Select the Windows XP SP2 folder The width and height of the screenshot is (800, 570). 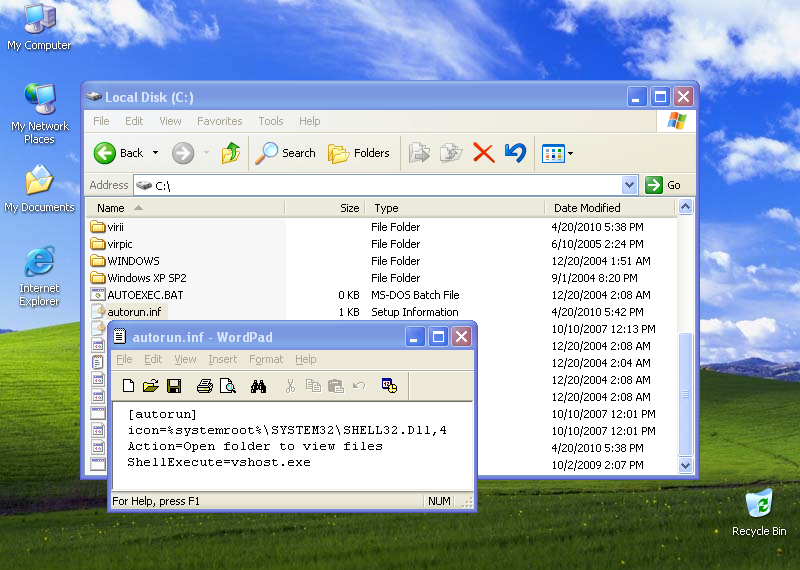138,278
